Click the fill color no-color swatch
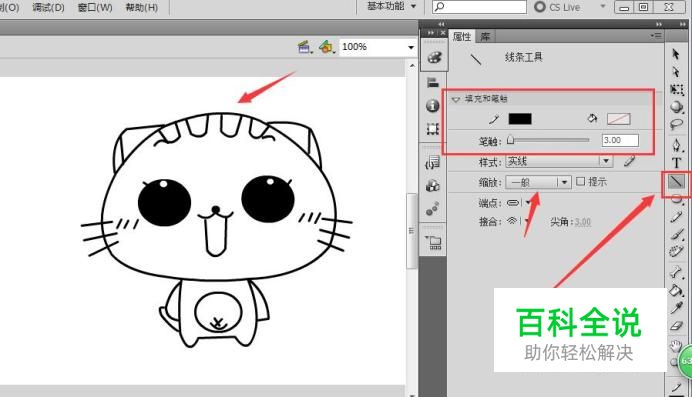This screenshot has height=397, width=692. [619, 119]
